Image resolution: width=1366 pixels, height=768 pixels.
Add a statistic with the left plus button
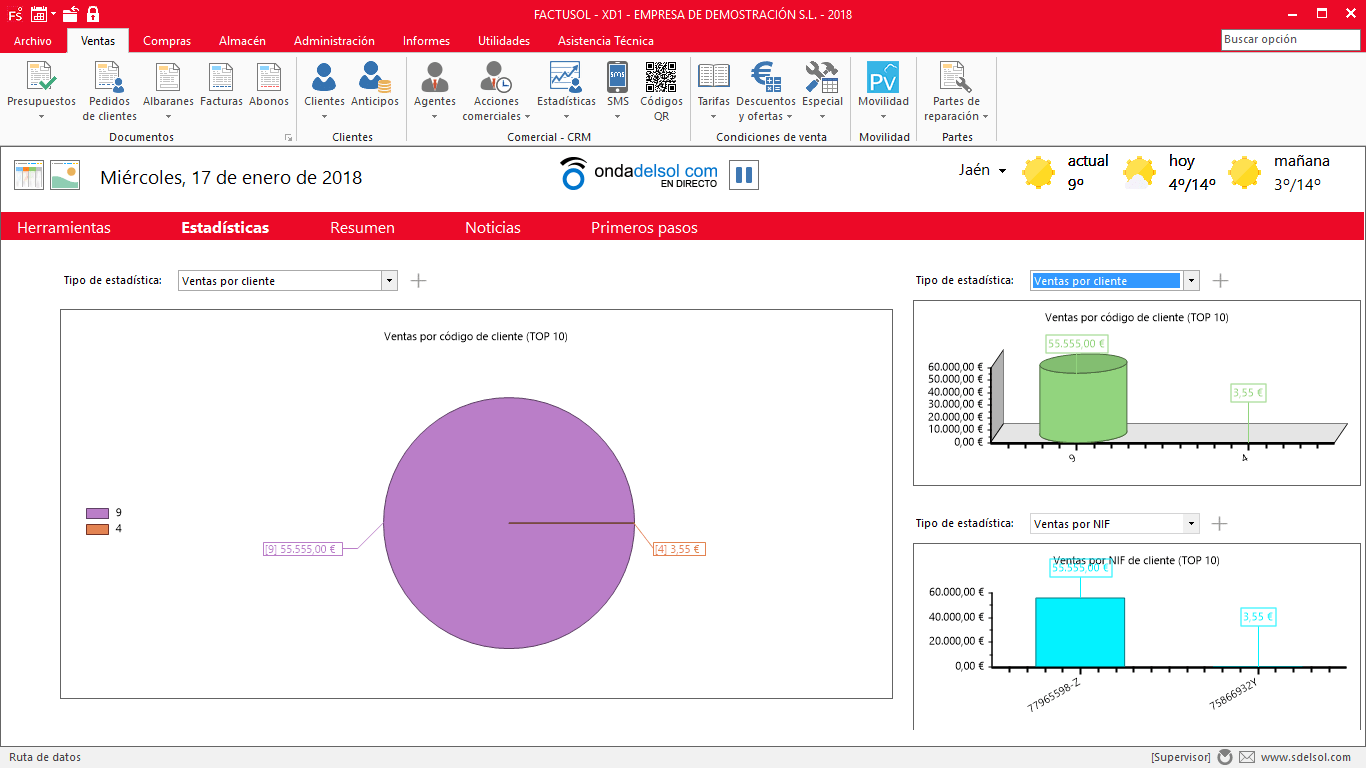[419, 281]
